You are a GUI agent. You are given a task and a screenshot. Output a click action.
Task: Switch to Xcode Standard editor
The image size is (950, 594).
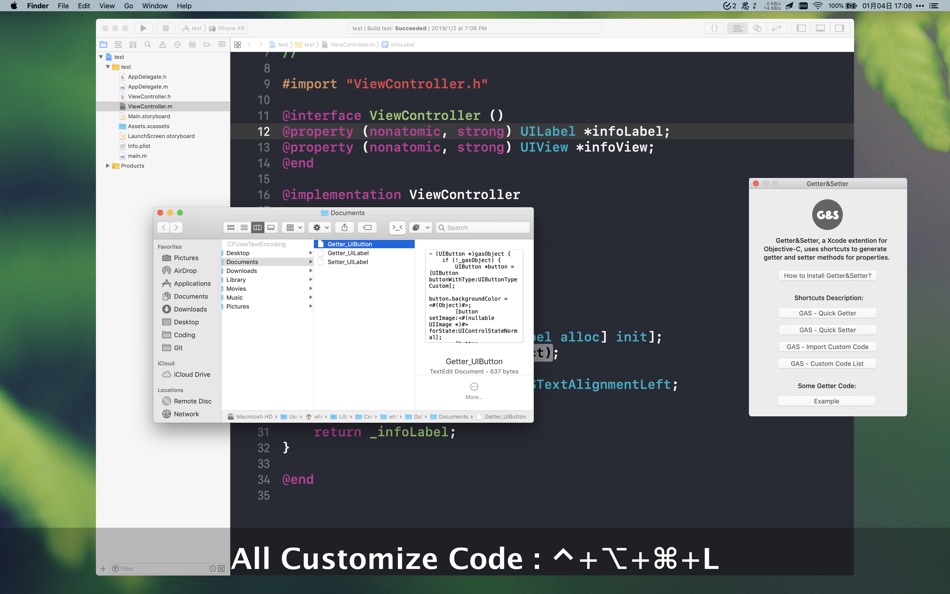737,28
